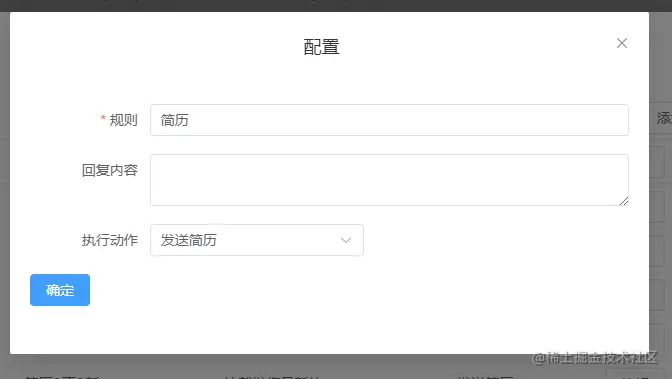The height and width of the screenshot is (379, 672).
Task: Click the 执行动作 label
Action: 110,240
